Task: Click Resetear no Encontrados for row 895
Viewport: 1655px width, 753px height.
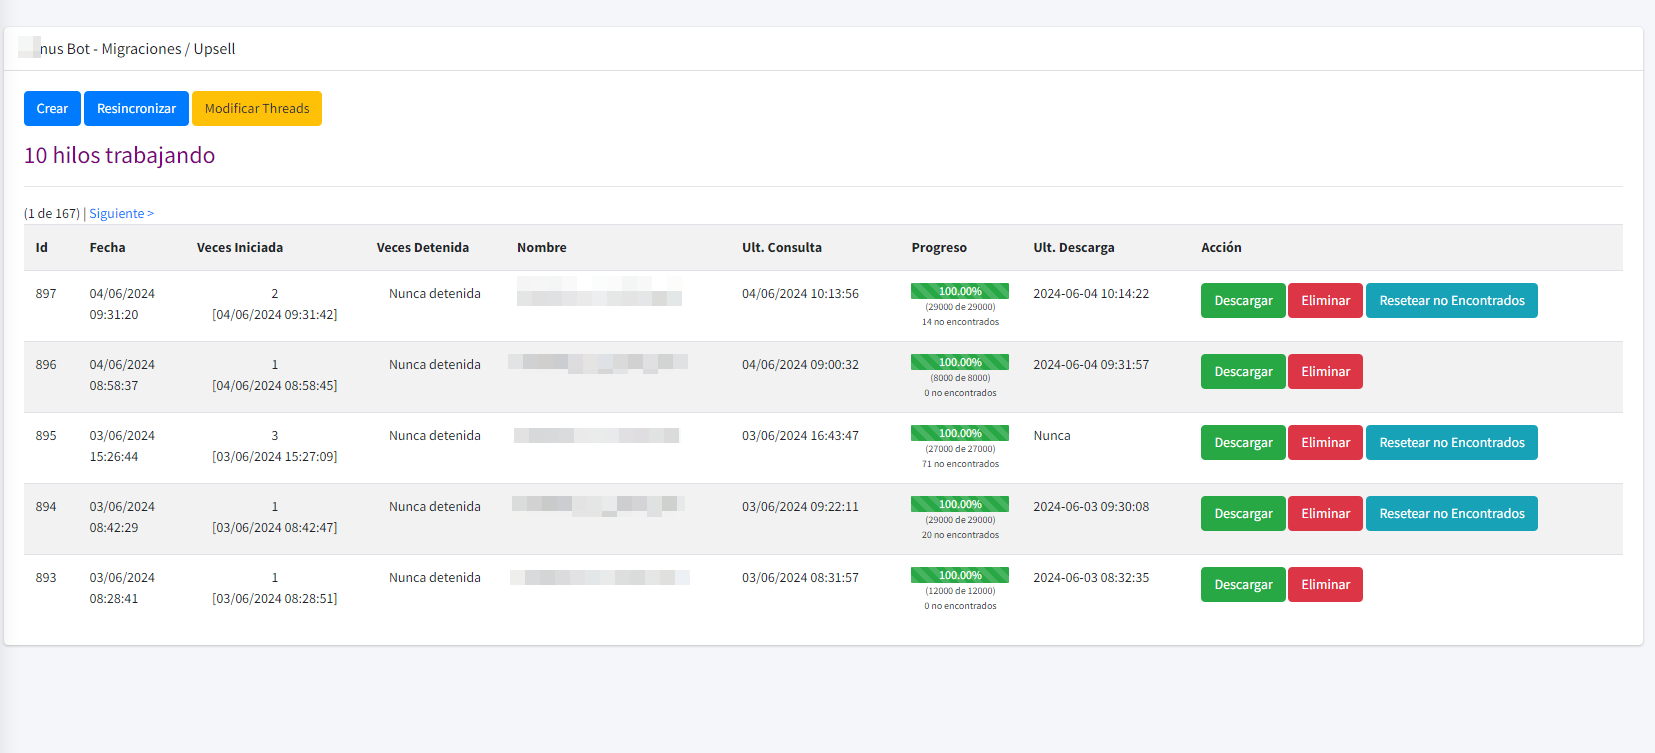Action: click(x=1451, y=443)
